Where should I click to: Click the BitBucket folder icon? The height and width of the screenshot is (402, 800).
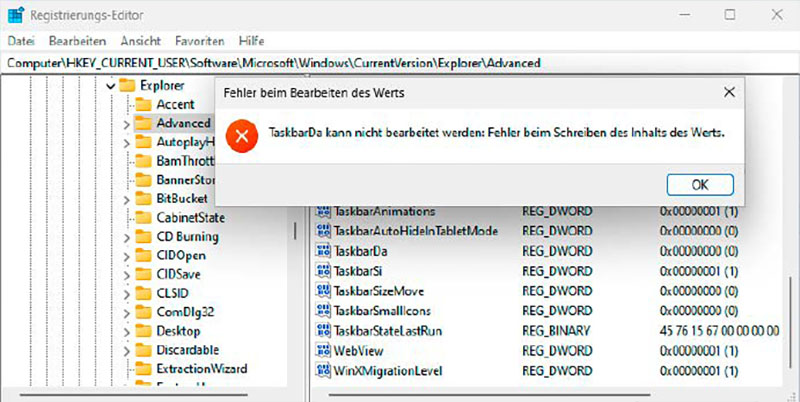(x=143, y=198)
